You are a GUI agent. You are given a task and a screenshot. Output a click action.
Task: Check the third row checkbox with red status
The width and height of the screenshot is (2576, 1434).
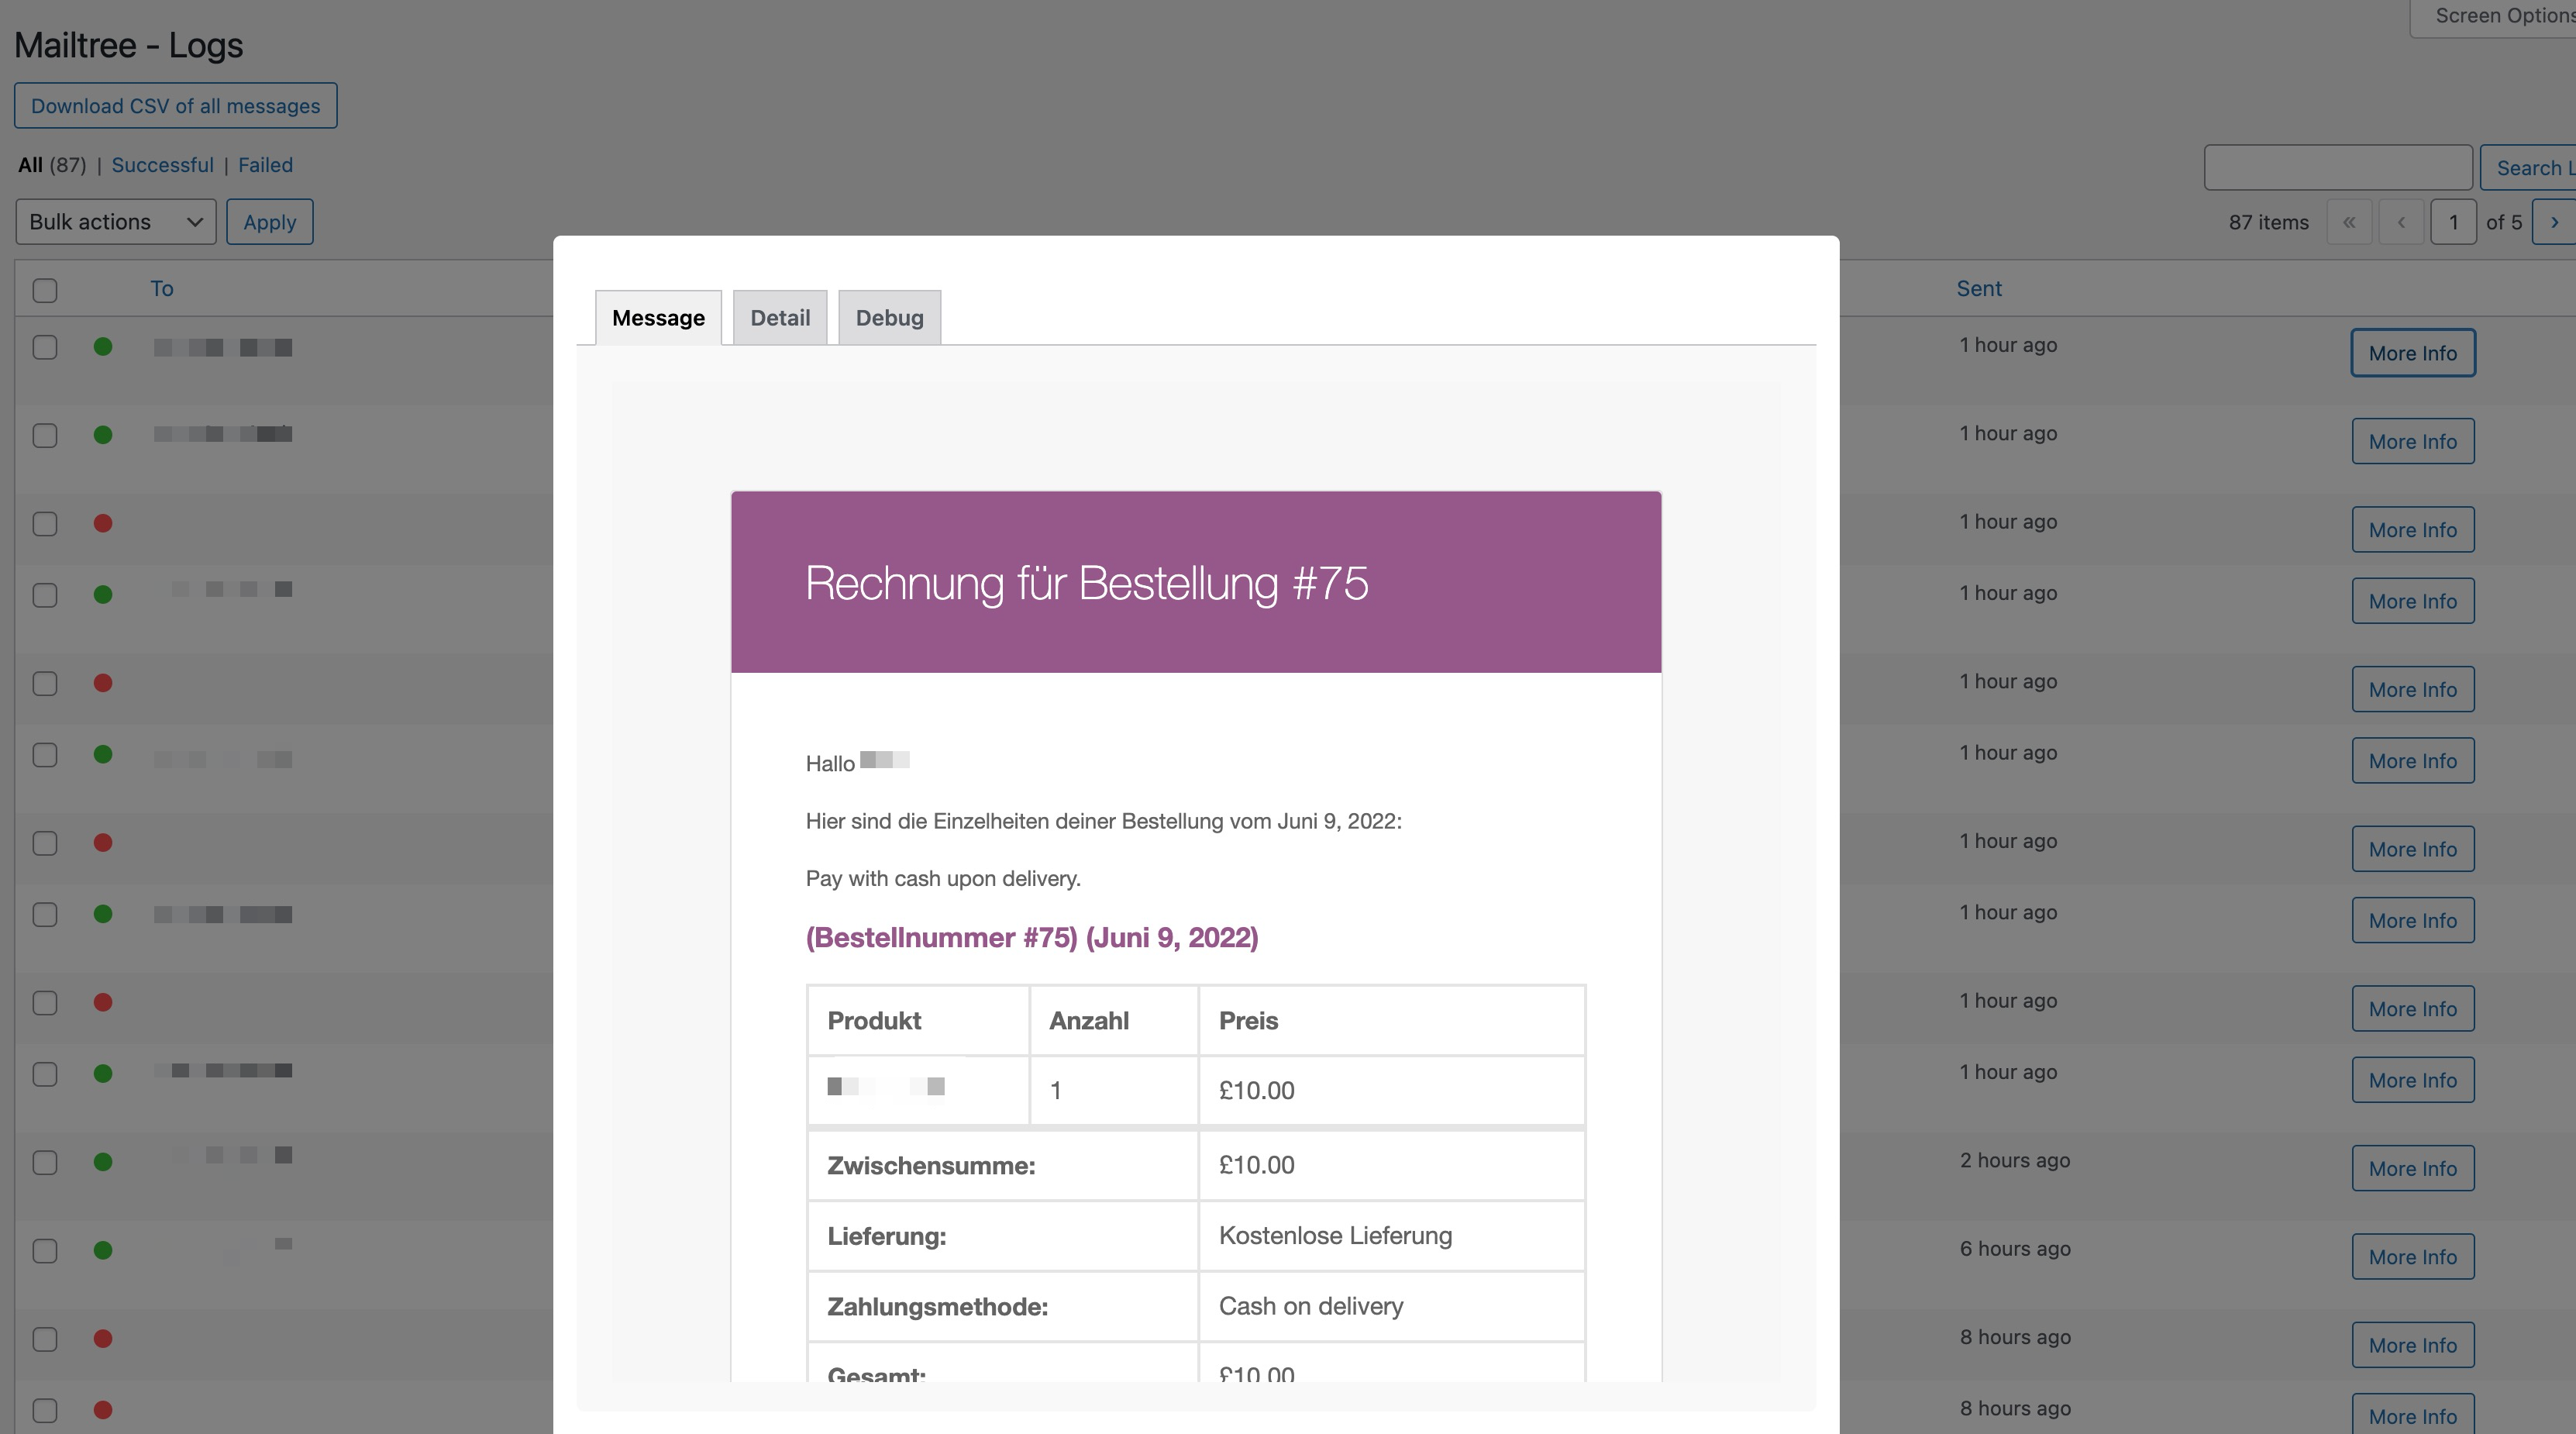click(45, 523)
